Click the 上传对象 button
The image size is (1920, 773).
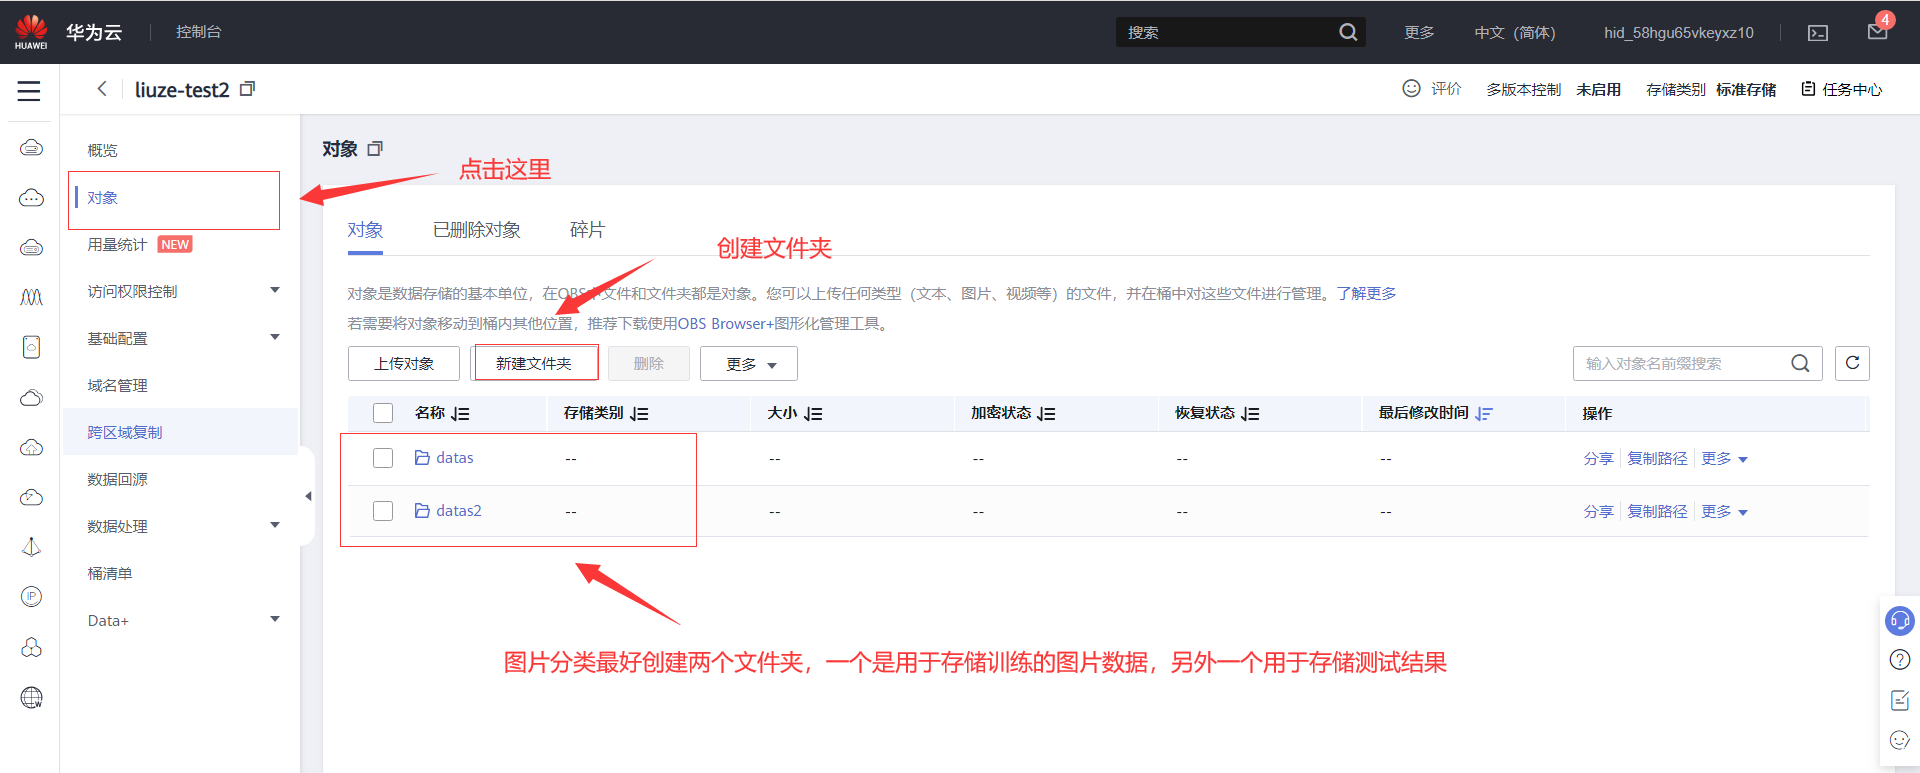(404, 364)
